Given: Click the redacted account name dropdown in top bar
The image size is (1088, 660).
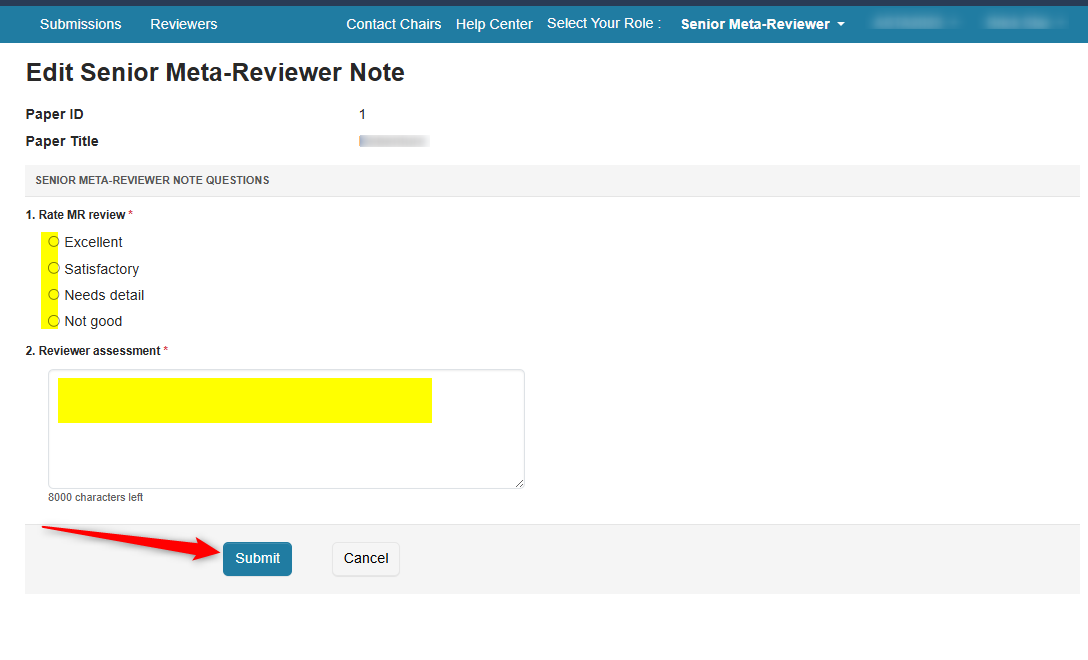Looking at the screenshot, I should point(913,24).
